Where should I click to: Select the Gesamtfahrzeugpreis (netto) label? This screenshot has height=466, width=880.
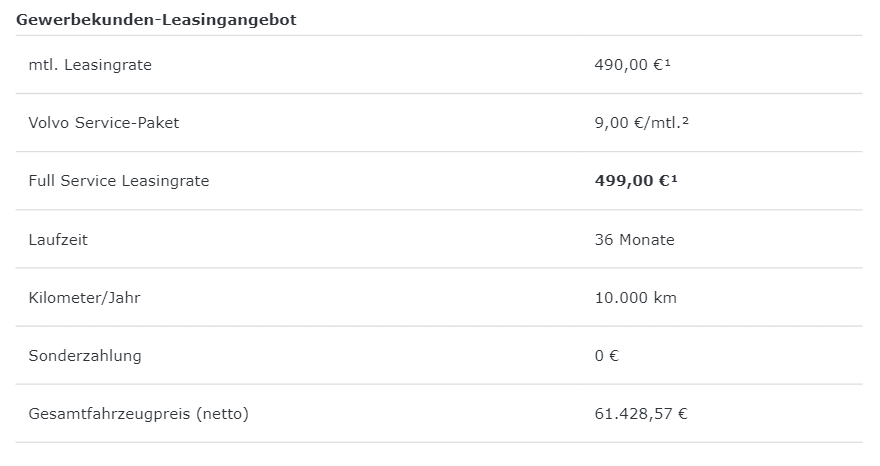point(139,414)
